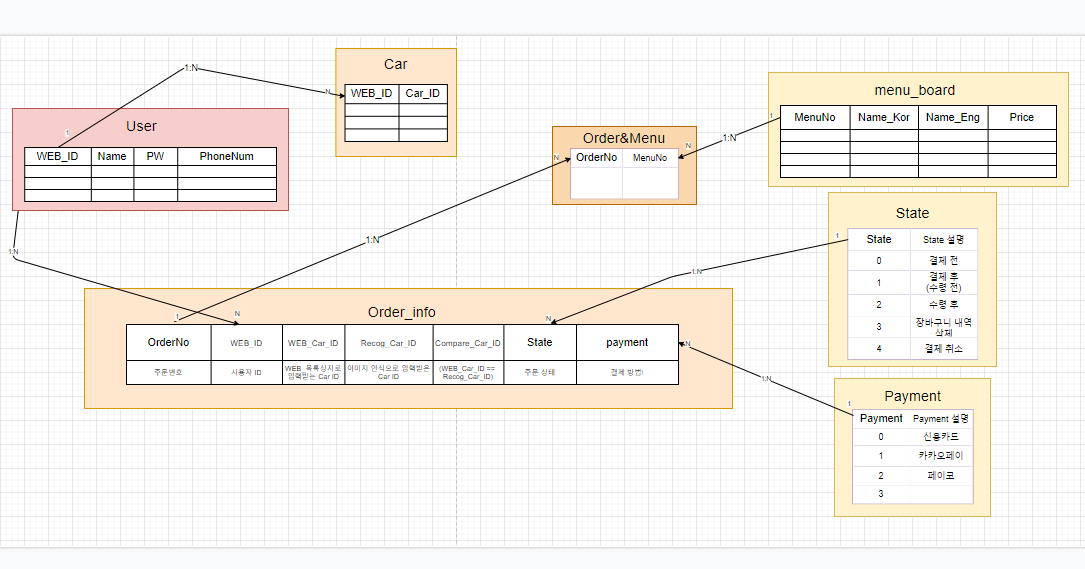Click State column header in Order_info

point(540,343)
